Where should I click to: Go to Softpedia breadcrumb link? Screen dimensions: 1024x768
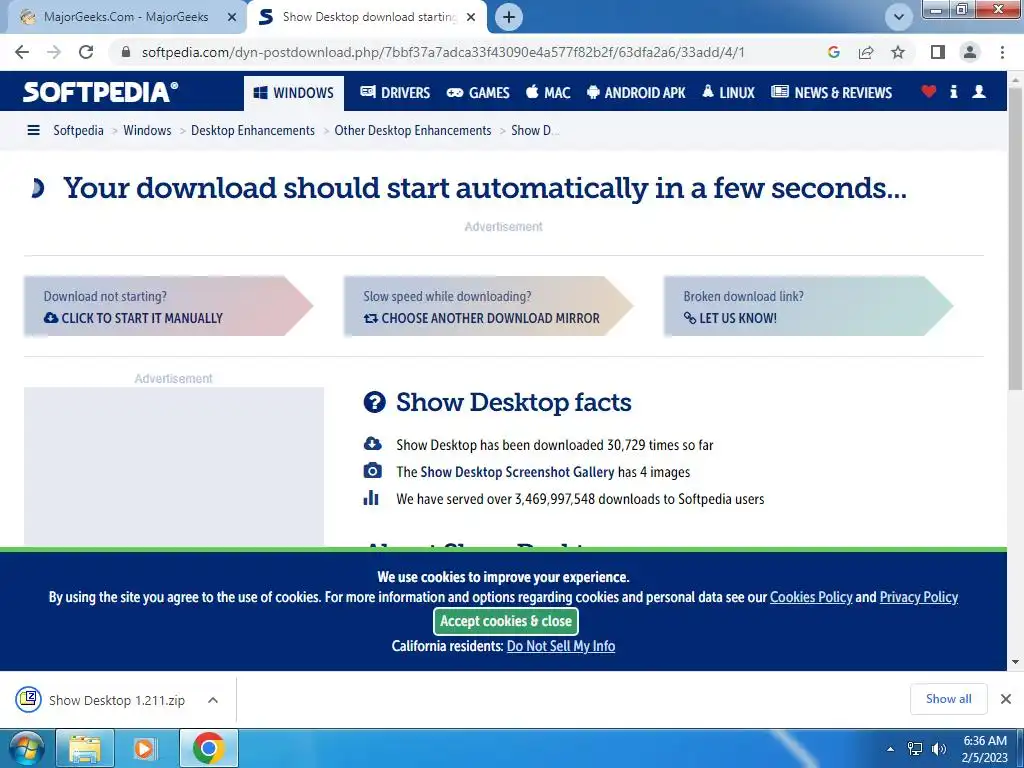point(78,130)
